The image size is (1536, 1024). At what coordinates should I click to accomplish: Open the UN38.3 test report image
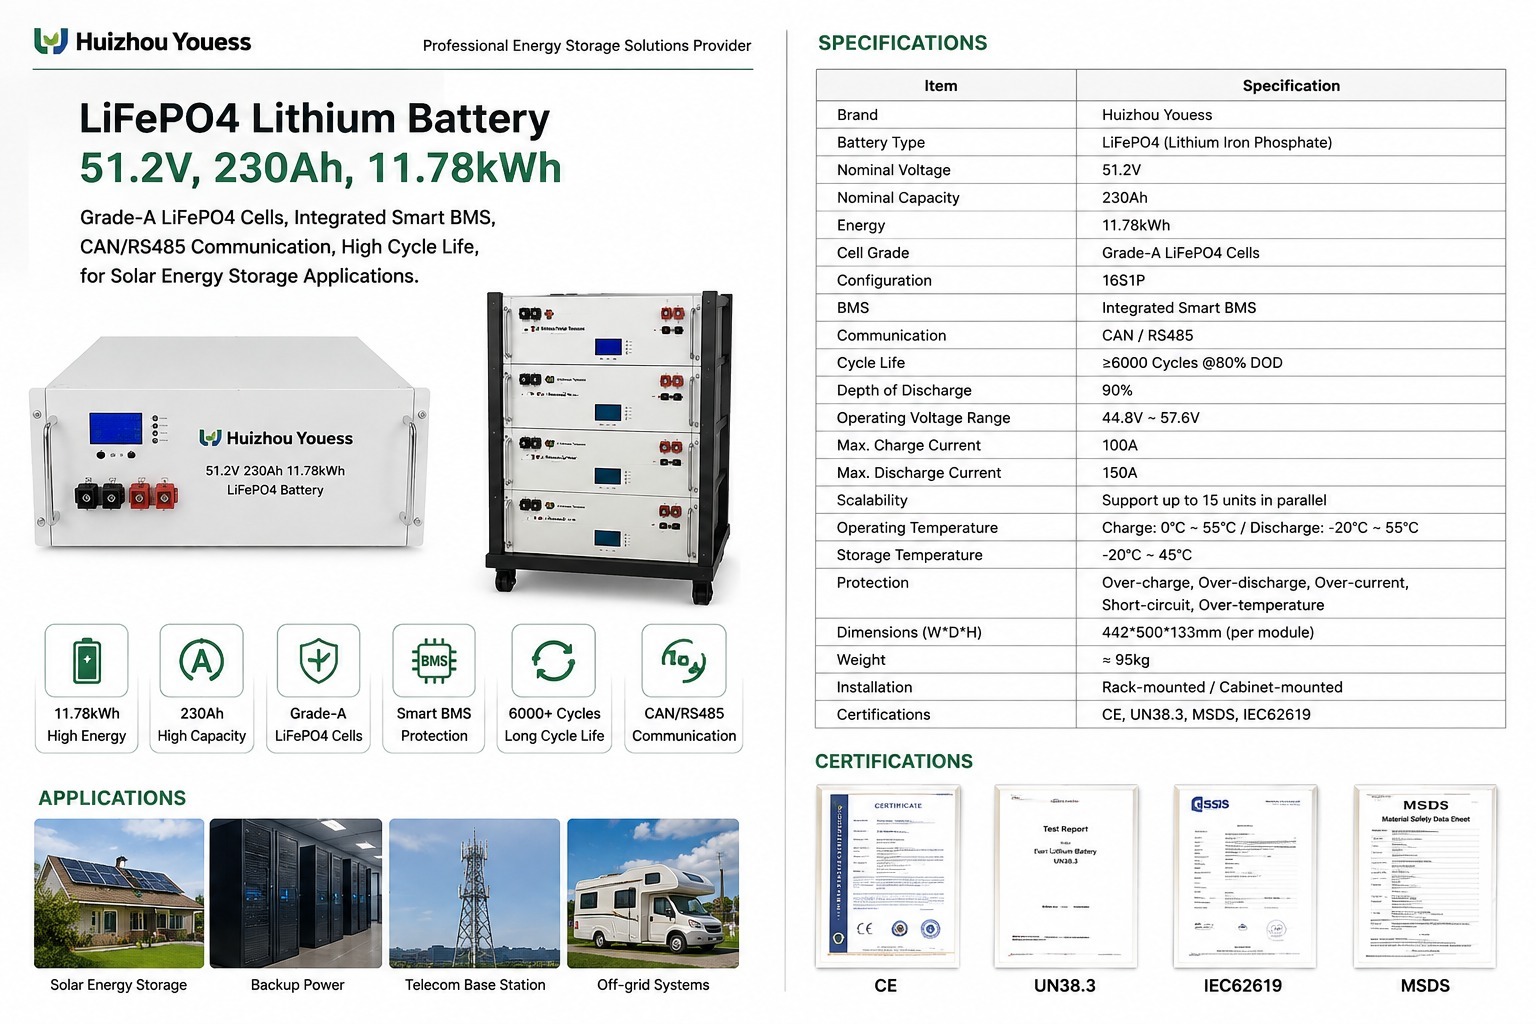[x=1066, y=876]
